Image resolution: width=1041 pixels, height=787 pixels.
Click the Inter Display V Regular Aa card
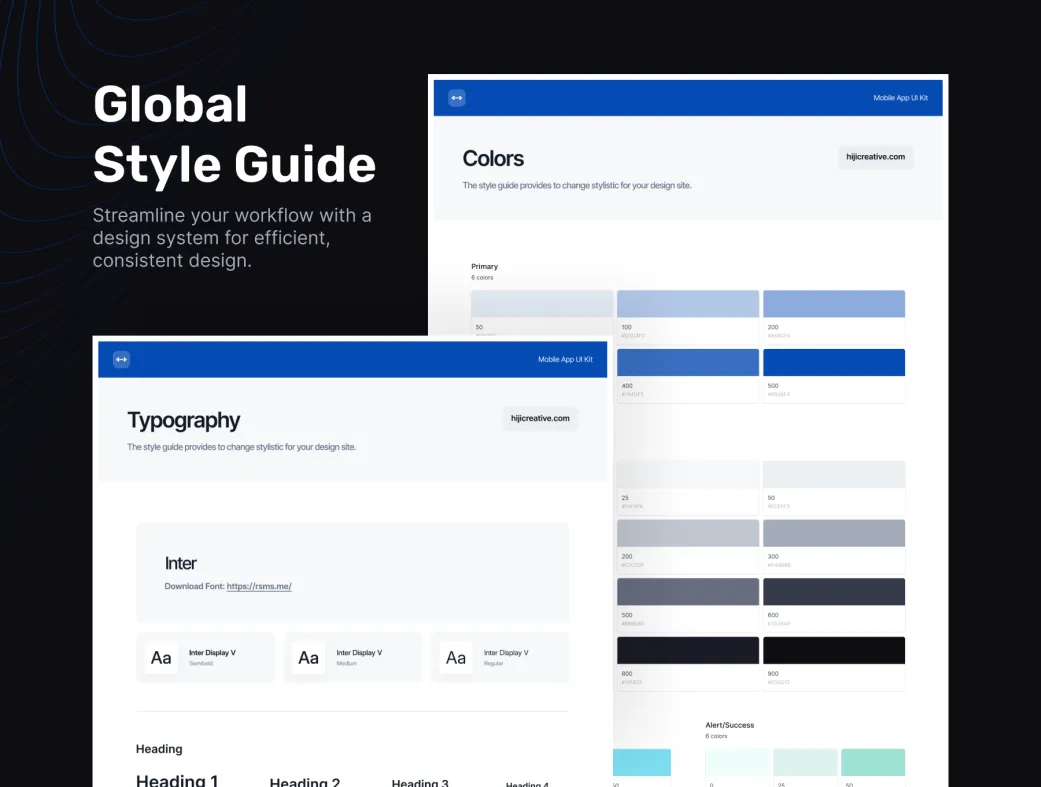click(500, 657)
